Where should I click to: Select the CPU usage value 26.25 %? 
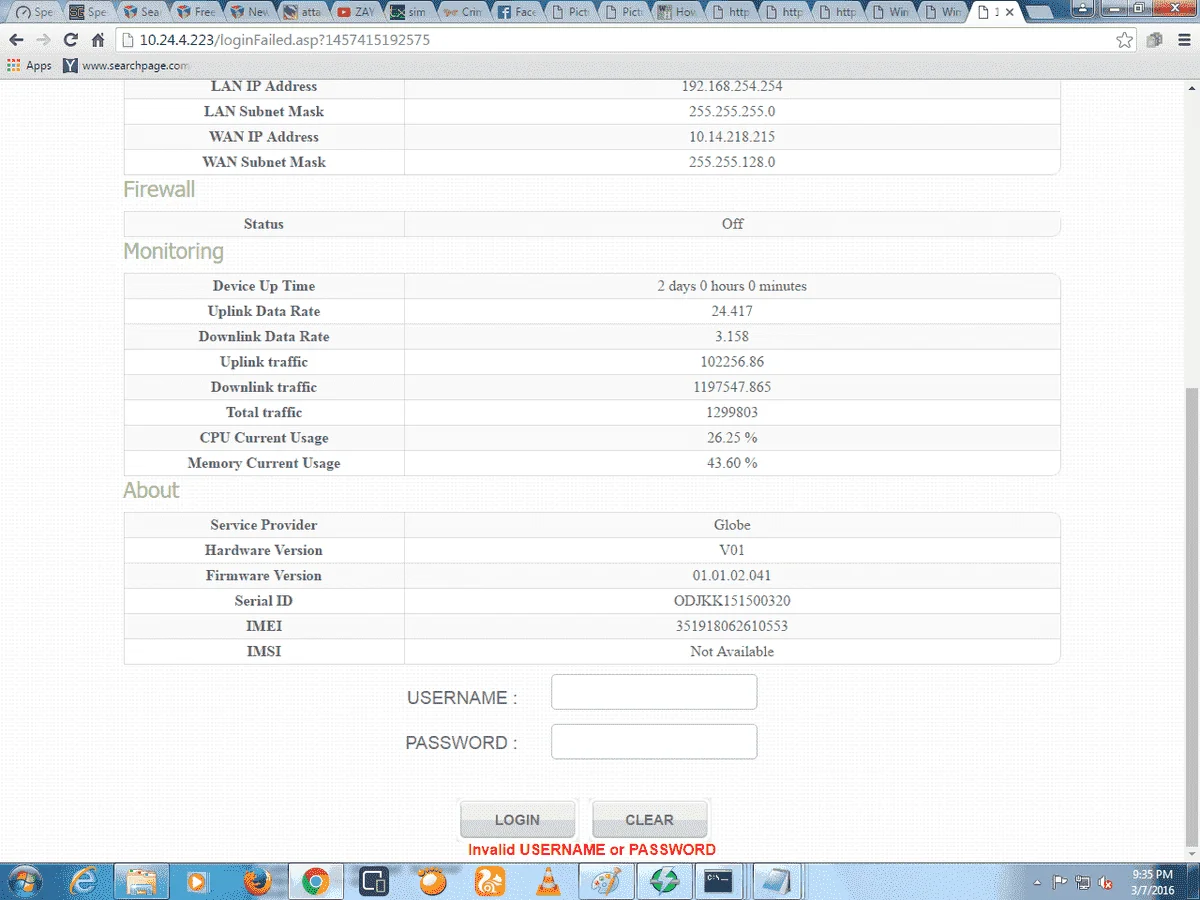(732, 438)
